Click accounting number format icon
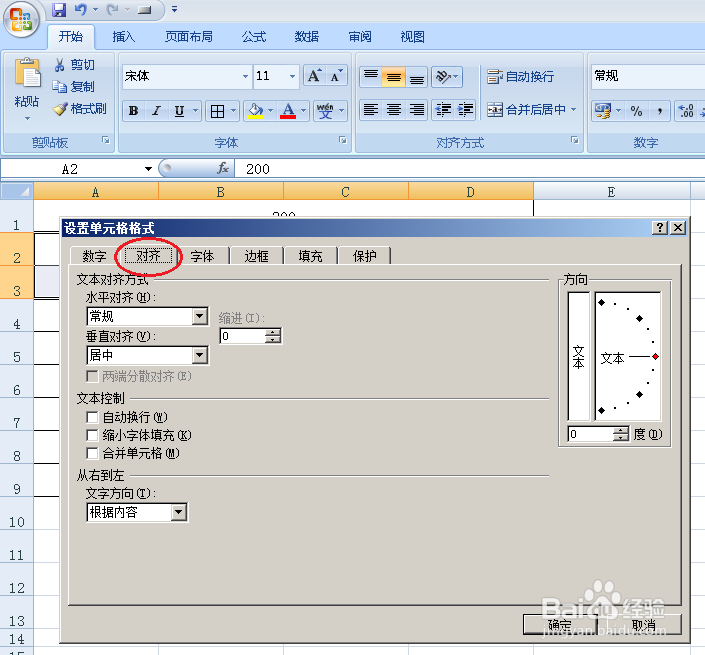This screenshot has width=705, height=655. click(602, 111)
